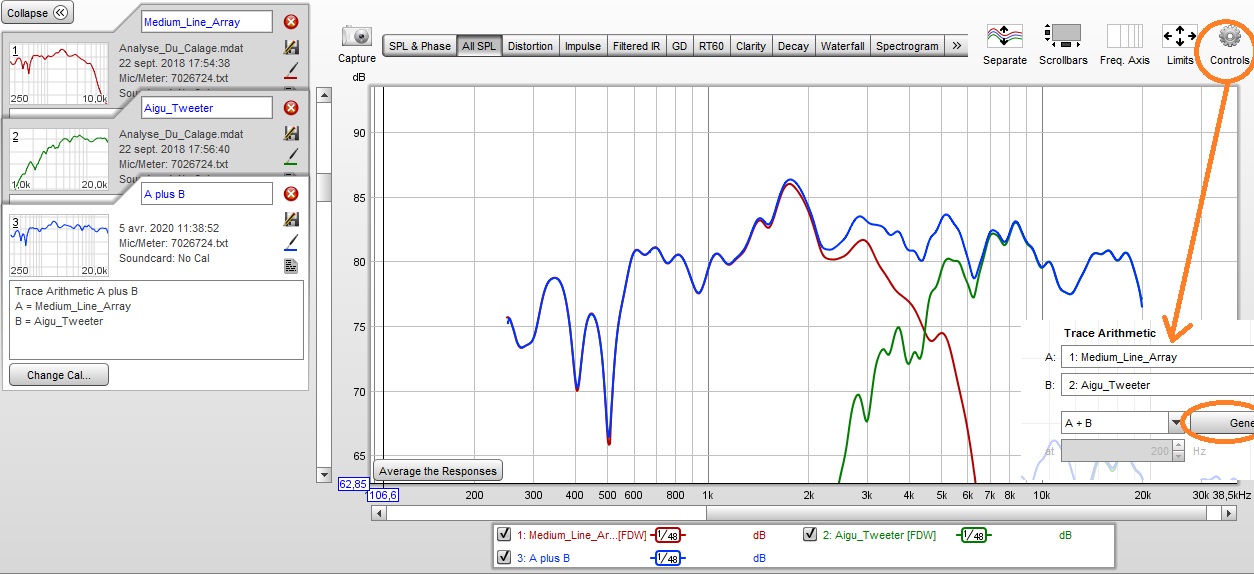Uncheck the 3: A plus B checkbox

(x=506, y=557)
